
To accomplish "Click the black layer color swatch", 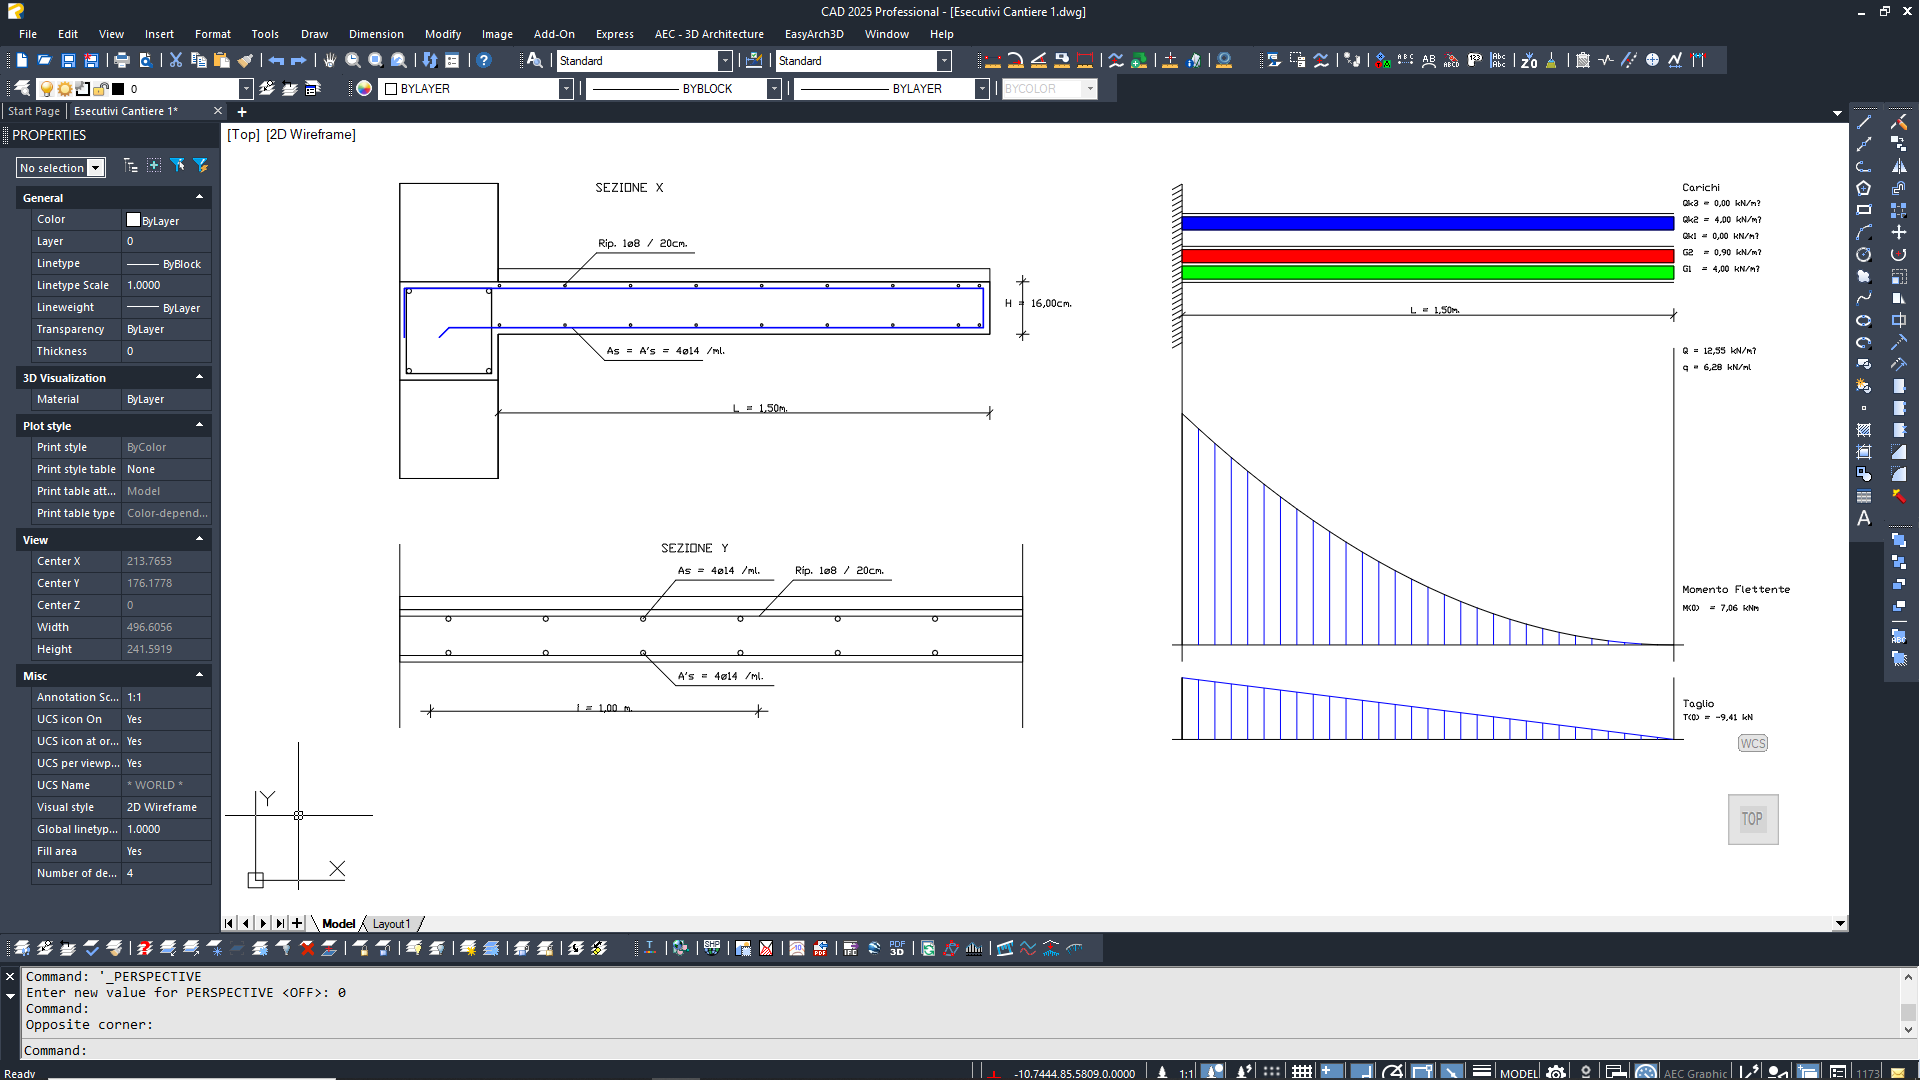I will 118,89.
